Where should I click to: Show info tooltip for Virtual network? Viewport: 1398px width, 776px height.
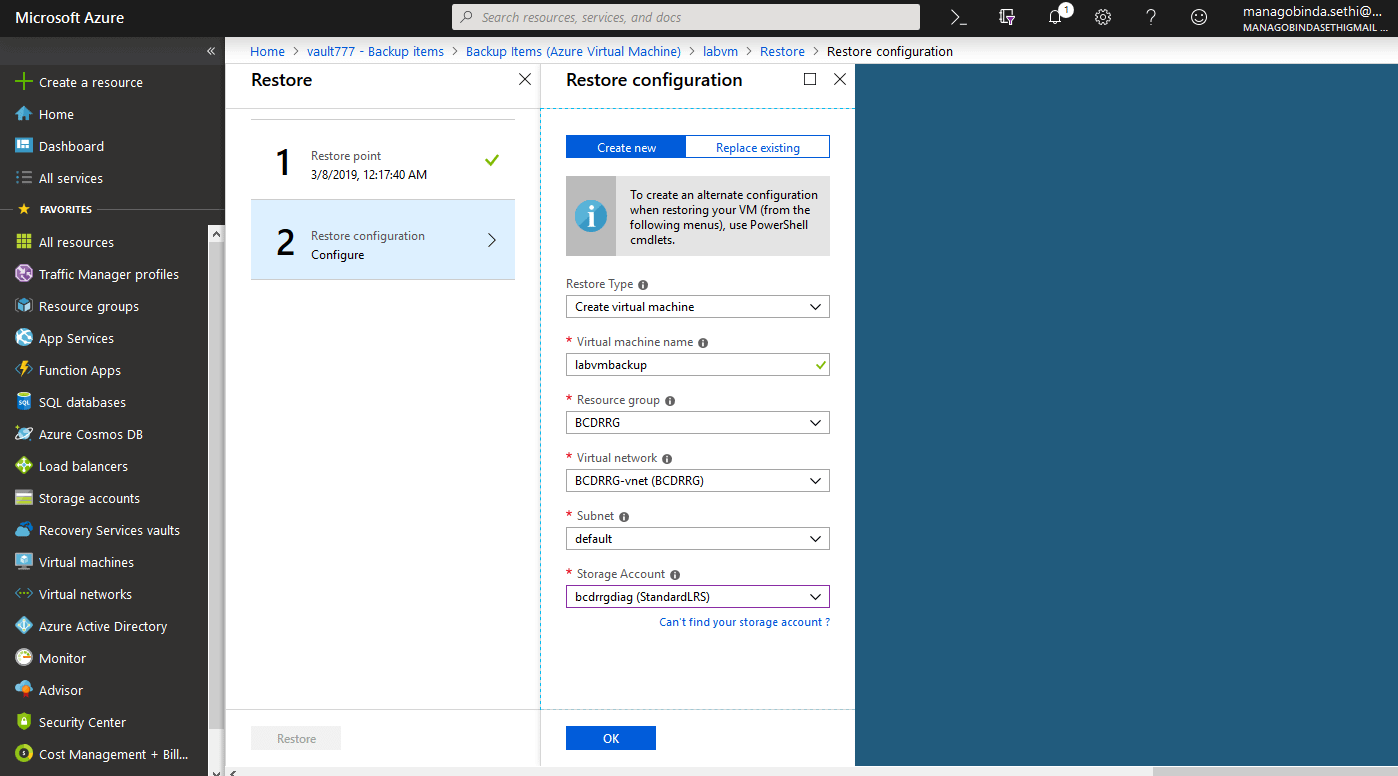(x=667, y=459)
